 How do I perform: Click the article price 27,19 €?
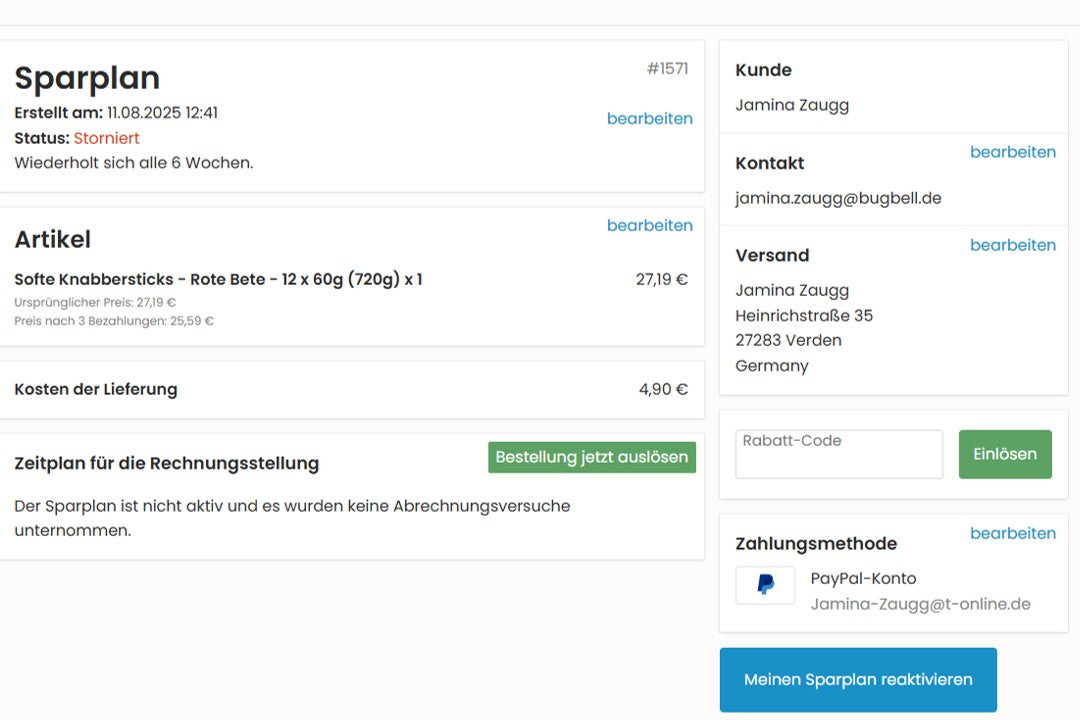point(661,280)
